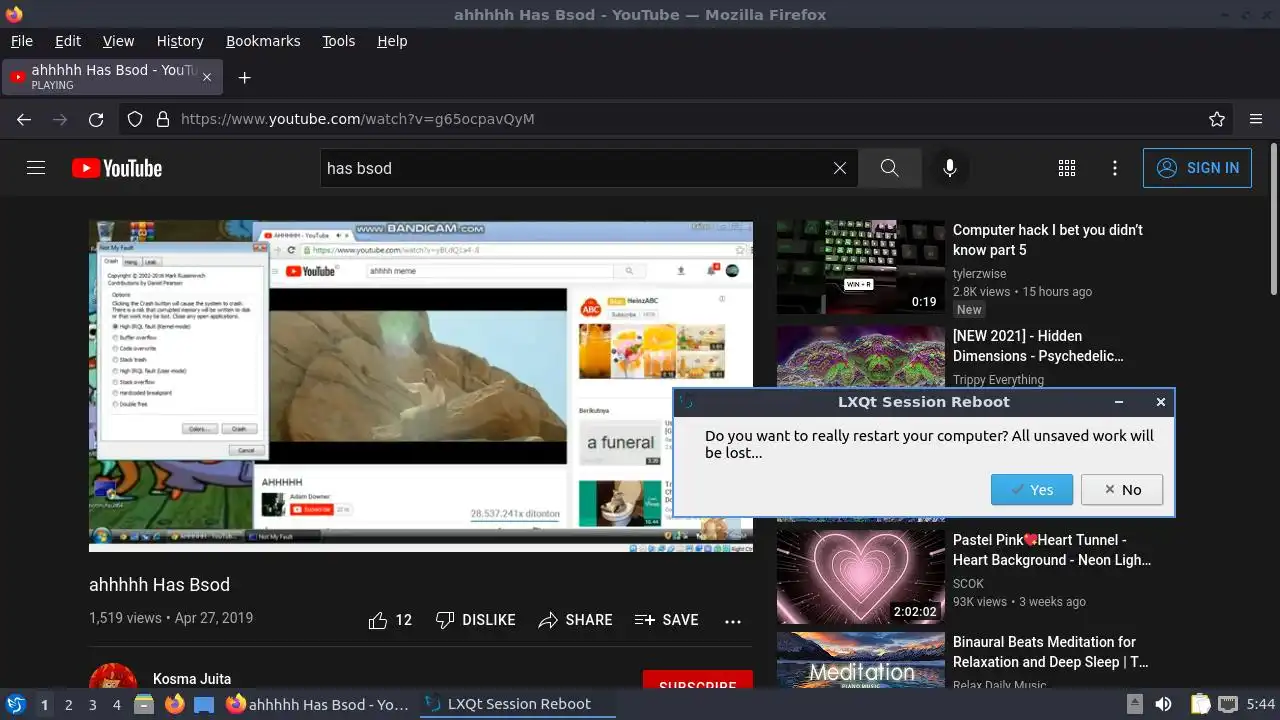Open 'Computer hack I bet you didn't' thumbnail
Viewport: 1280px width, 720px height.
861,267
